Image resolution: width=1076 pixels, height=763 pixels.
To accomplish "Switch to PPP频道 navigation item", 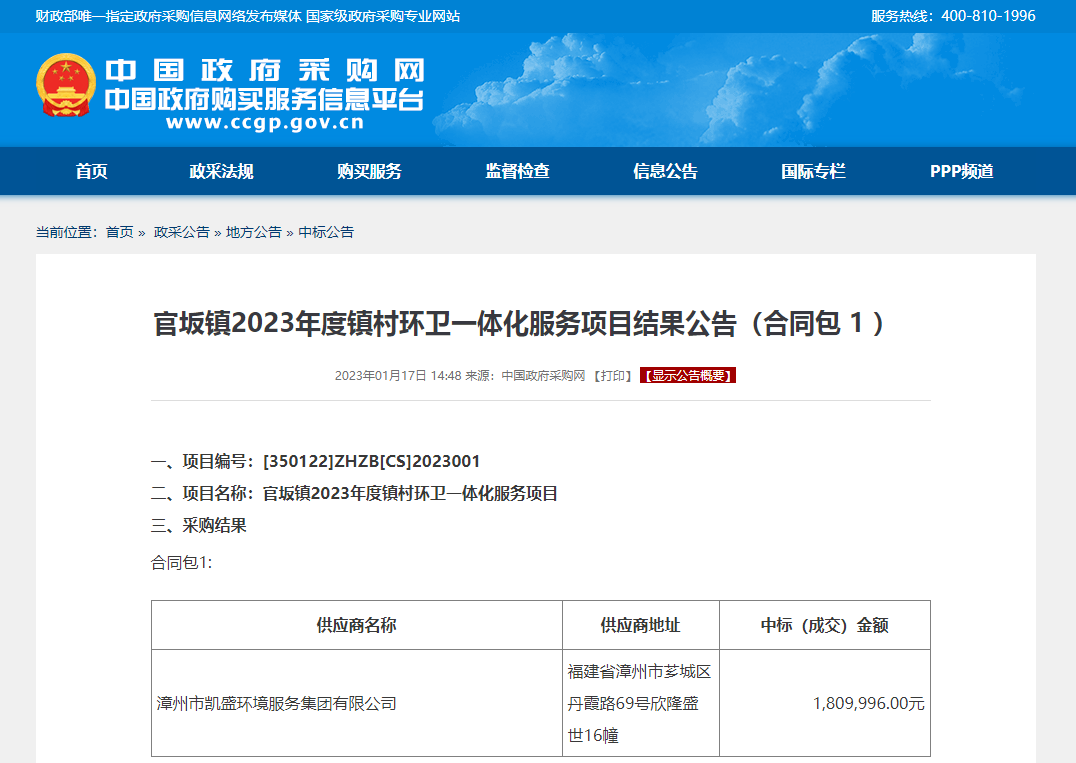I will [961, 172].
